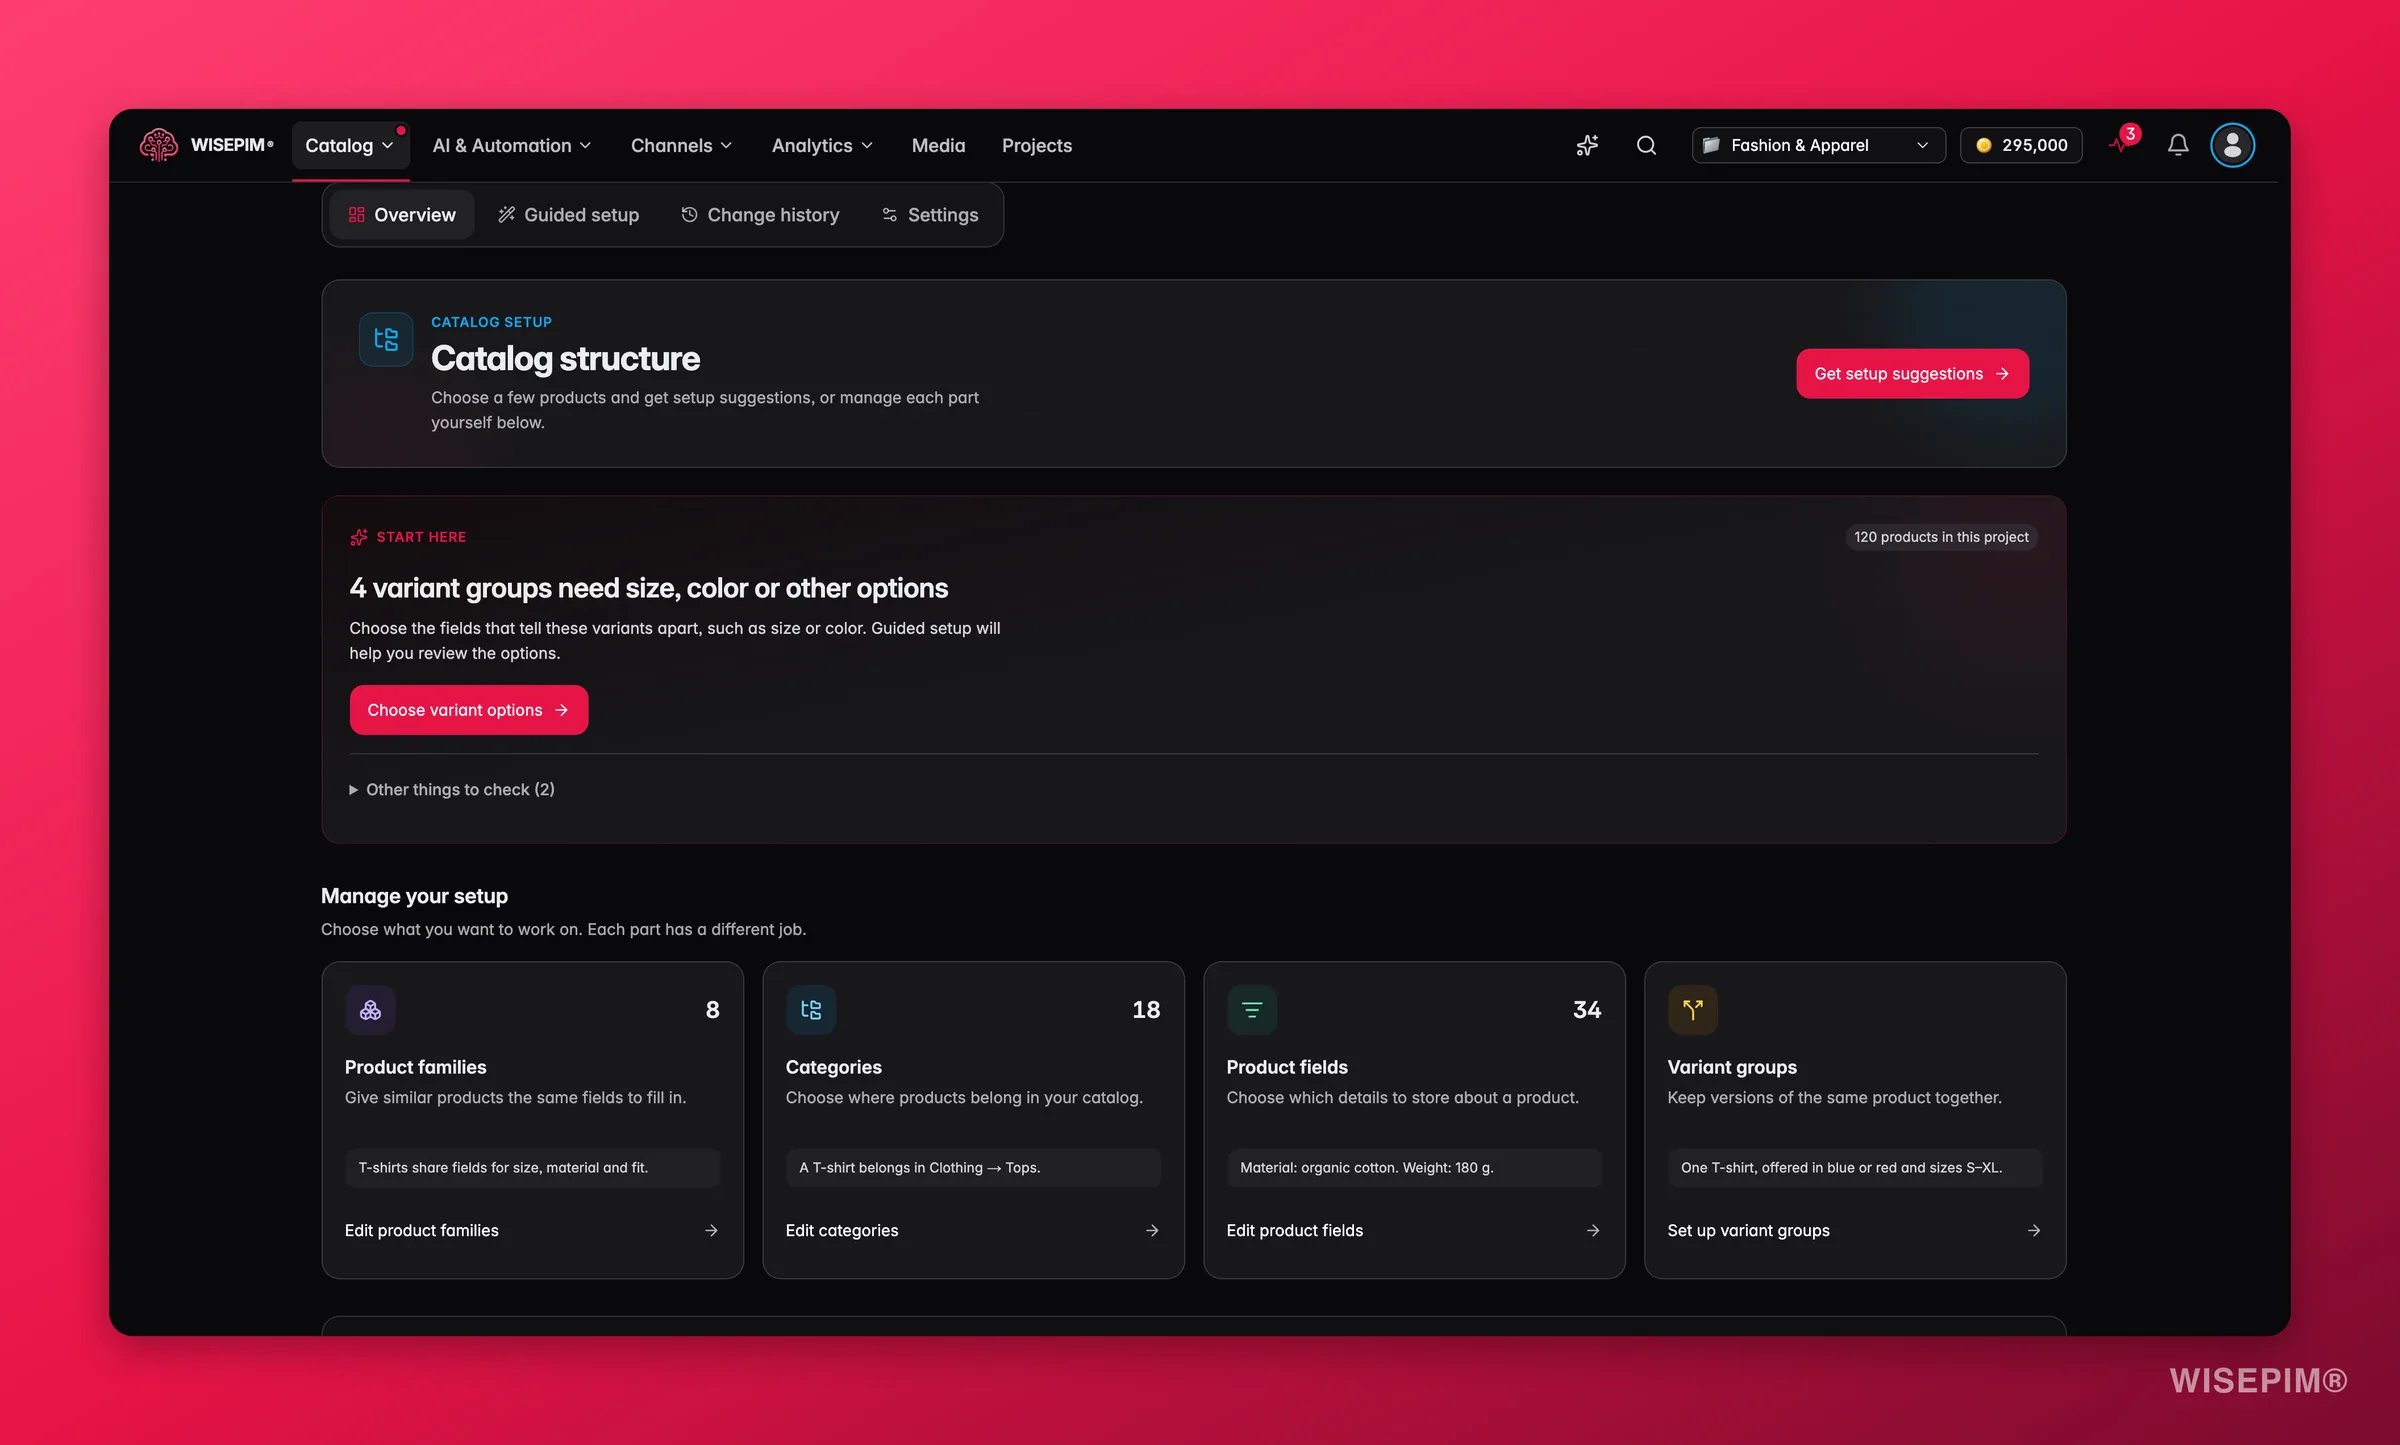Click the WisePIM brain logo

coord(159,145)
